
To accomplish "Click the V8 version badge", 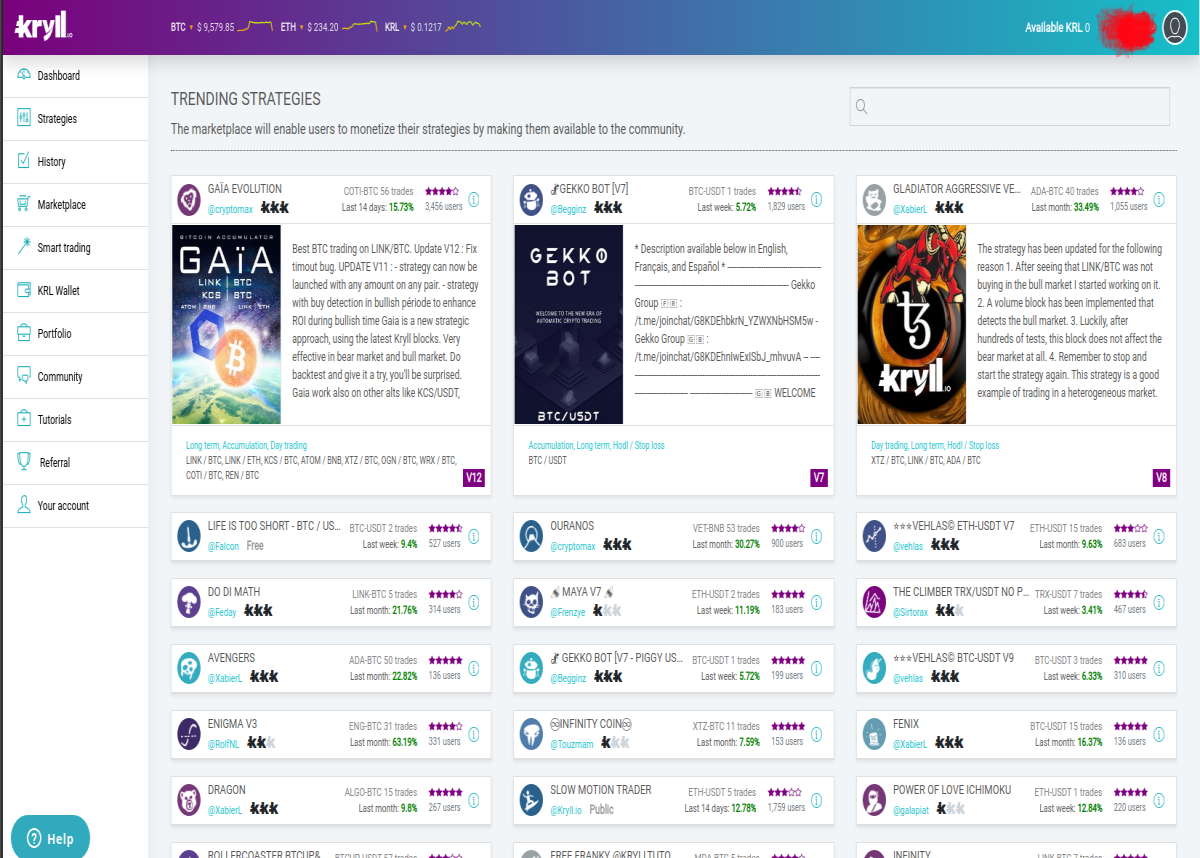I will [1161, 478].
